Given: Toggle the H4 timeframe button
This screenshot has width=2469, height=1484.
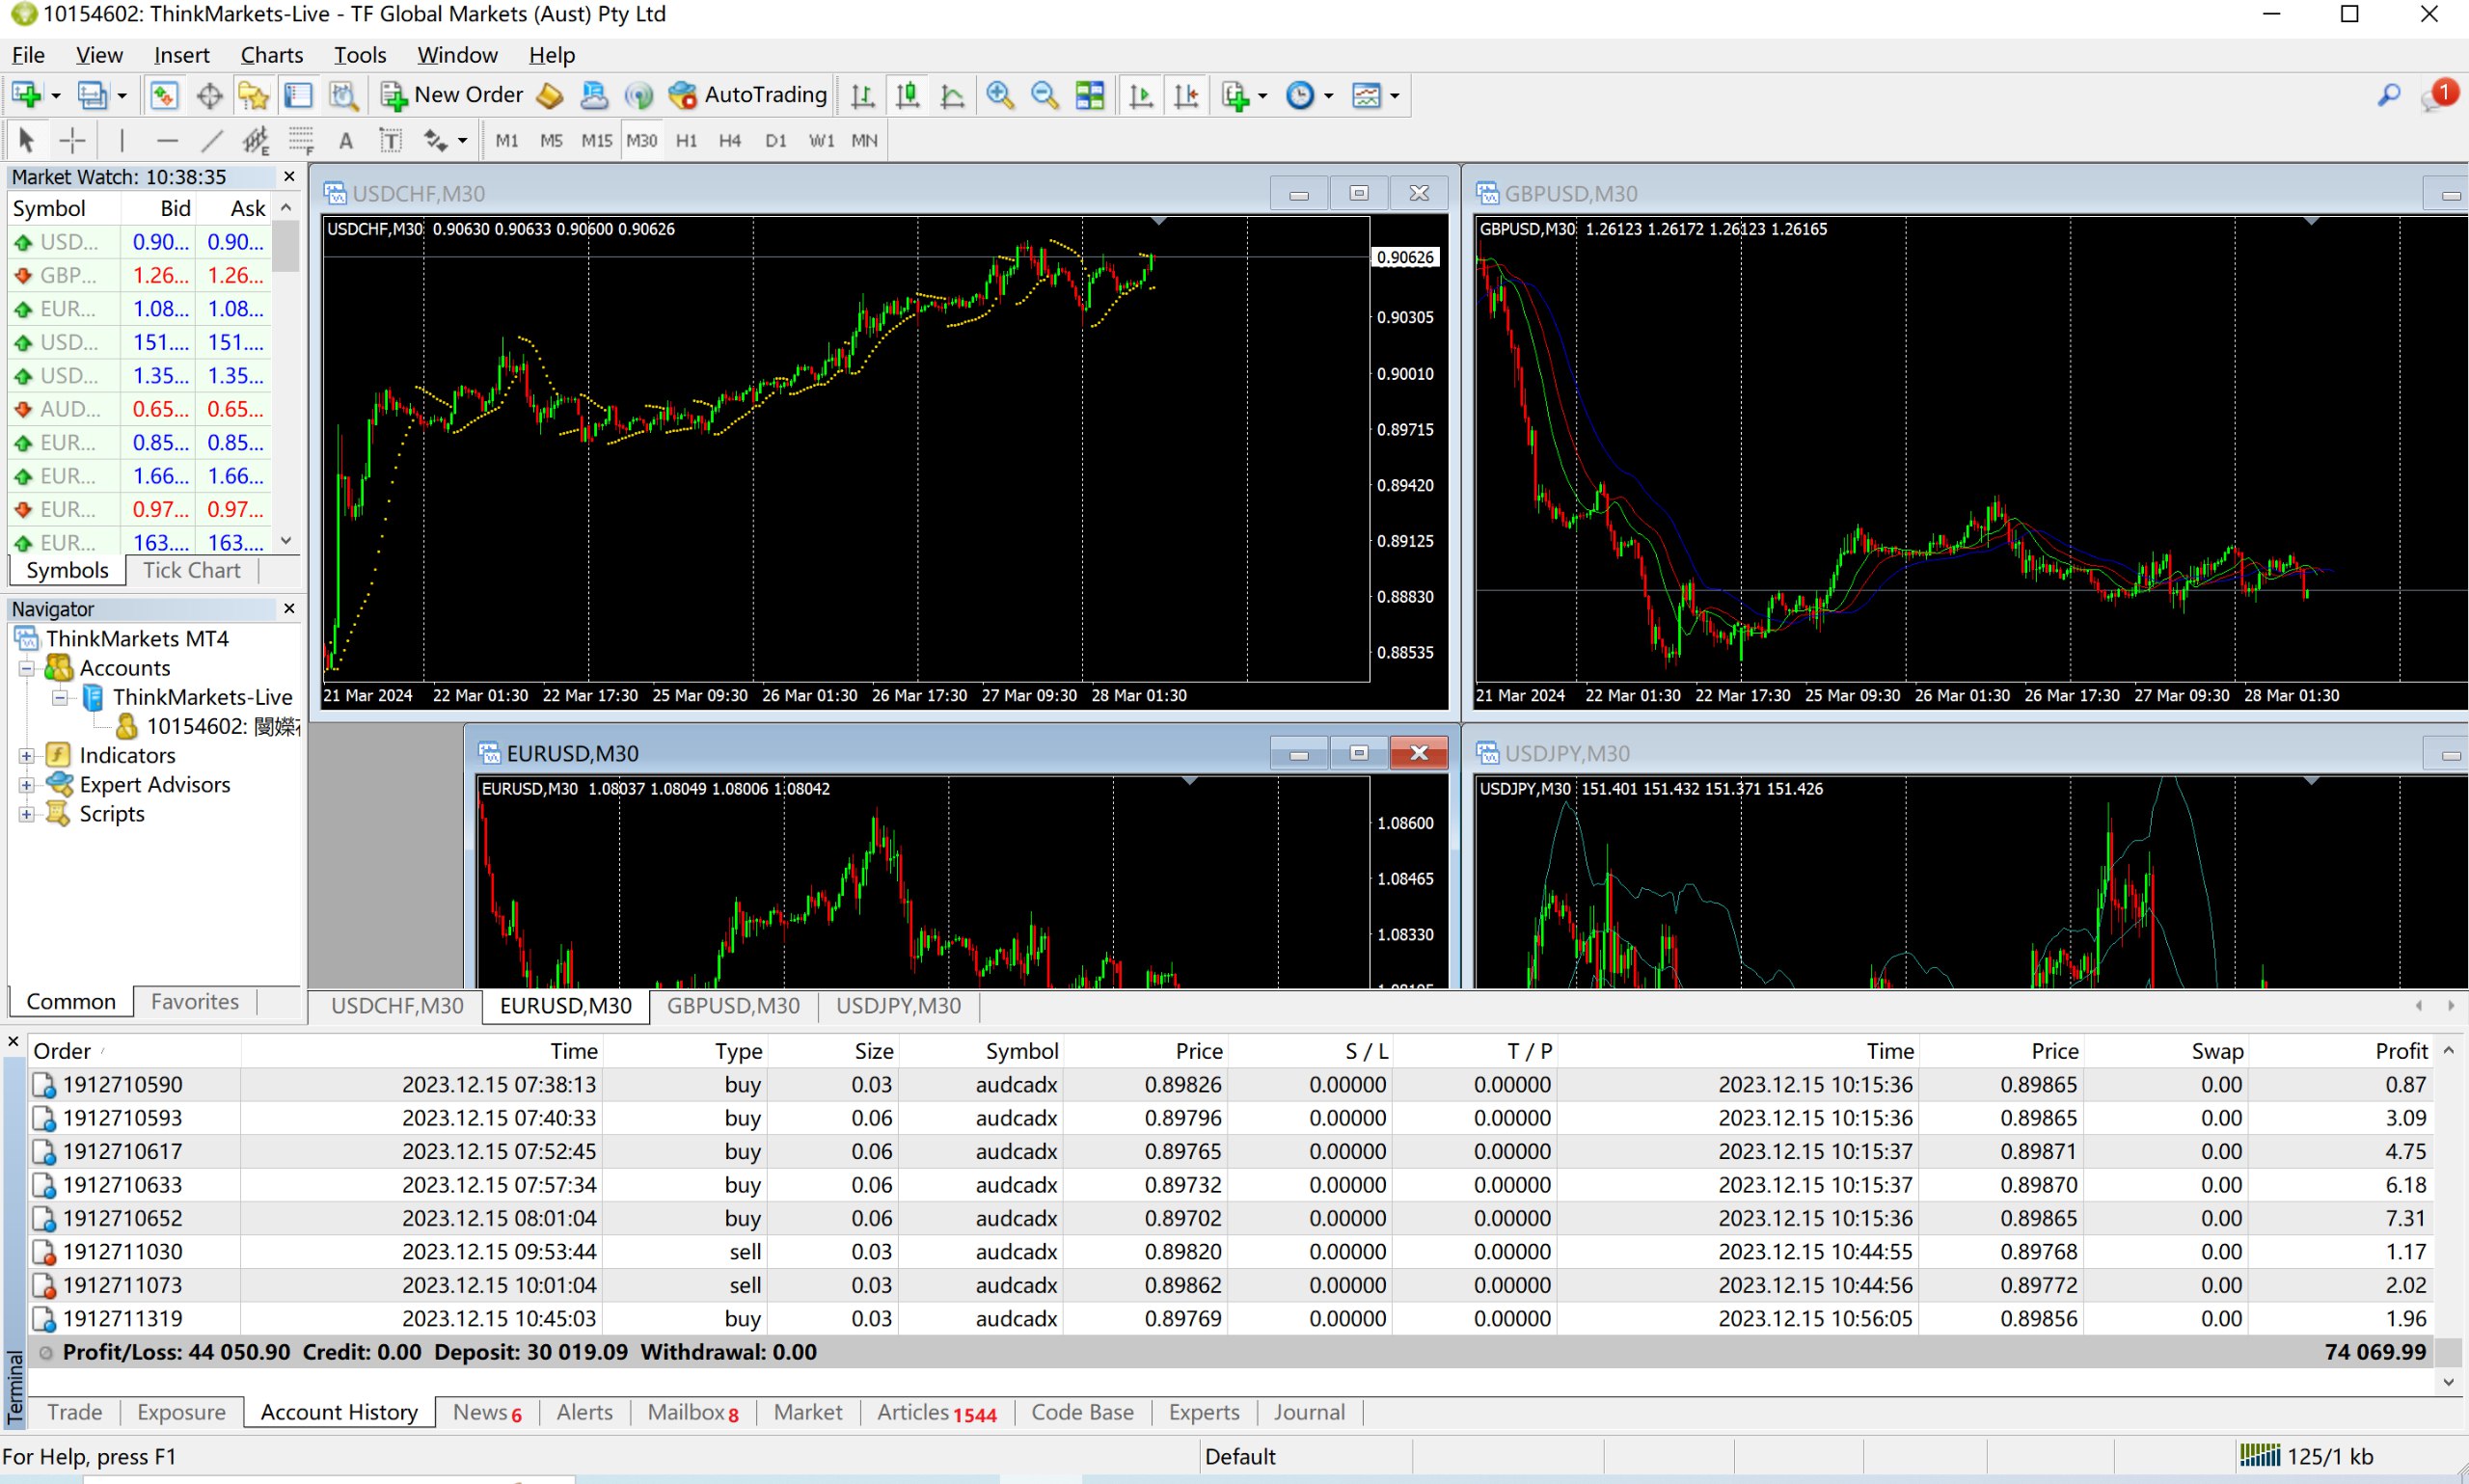Looking at the screenshot, I should [x=729, y=141].
